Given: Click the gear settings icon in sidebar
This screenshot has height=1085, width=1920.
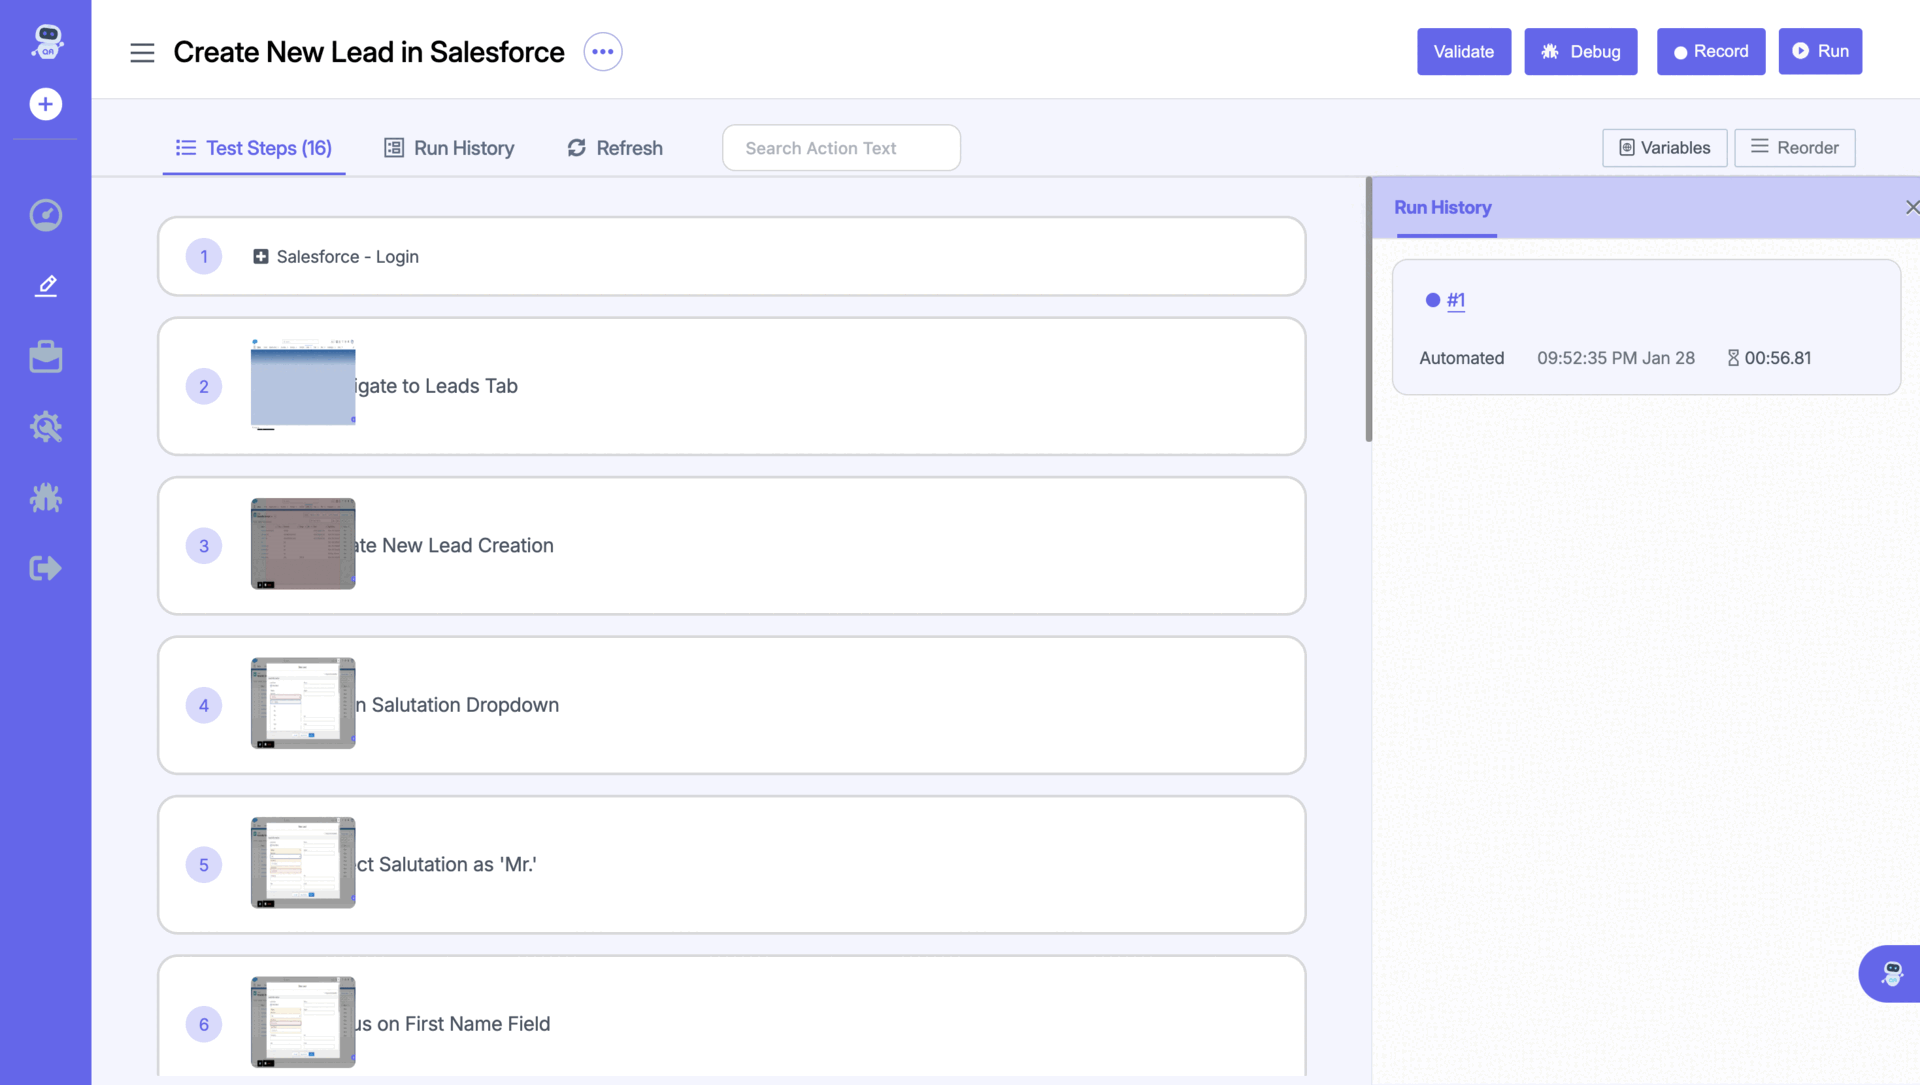Looking at the screenshot, I should click(45, 427).
